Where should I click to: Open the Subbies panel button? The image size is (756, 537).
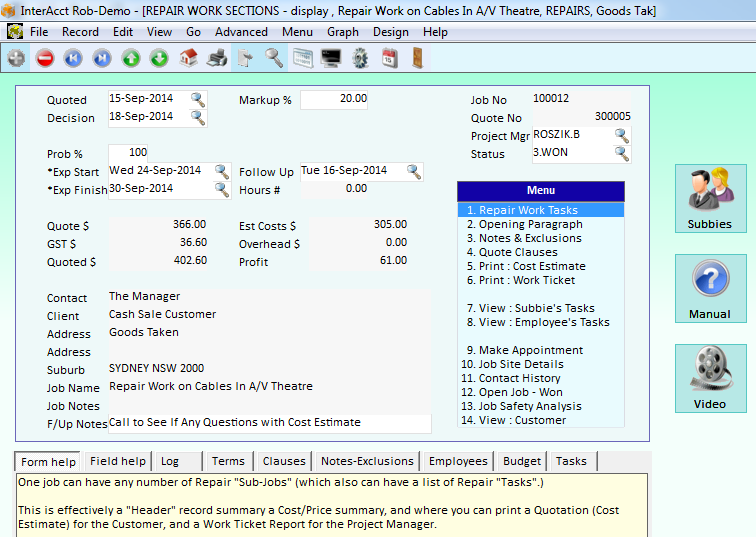(x=710, y=199)
